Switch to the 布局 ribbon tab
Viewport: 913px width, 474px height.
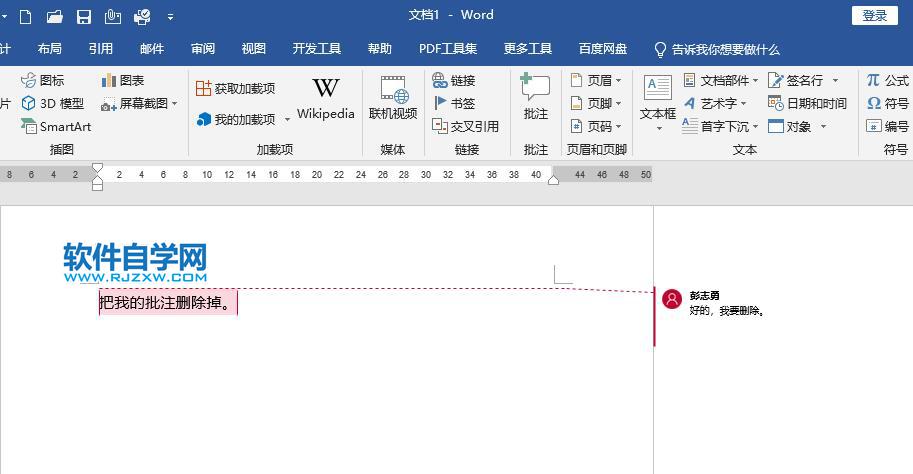point(49,49)
